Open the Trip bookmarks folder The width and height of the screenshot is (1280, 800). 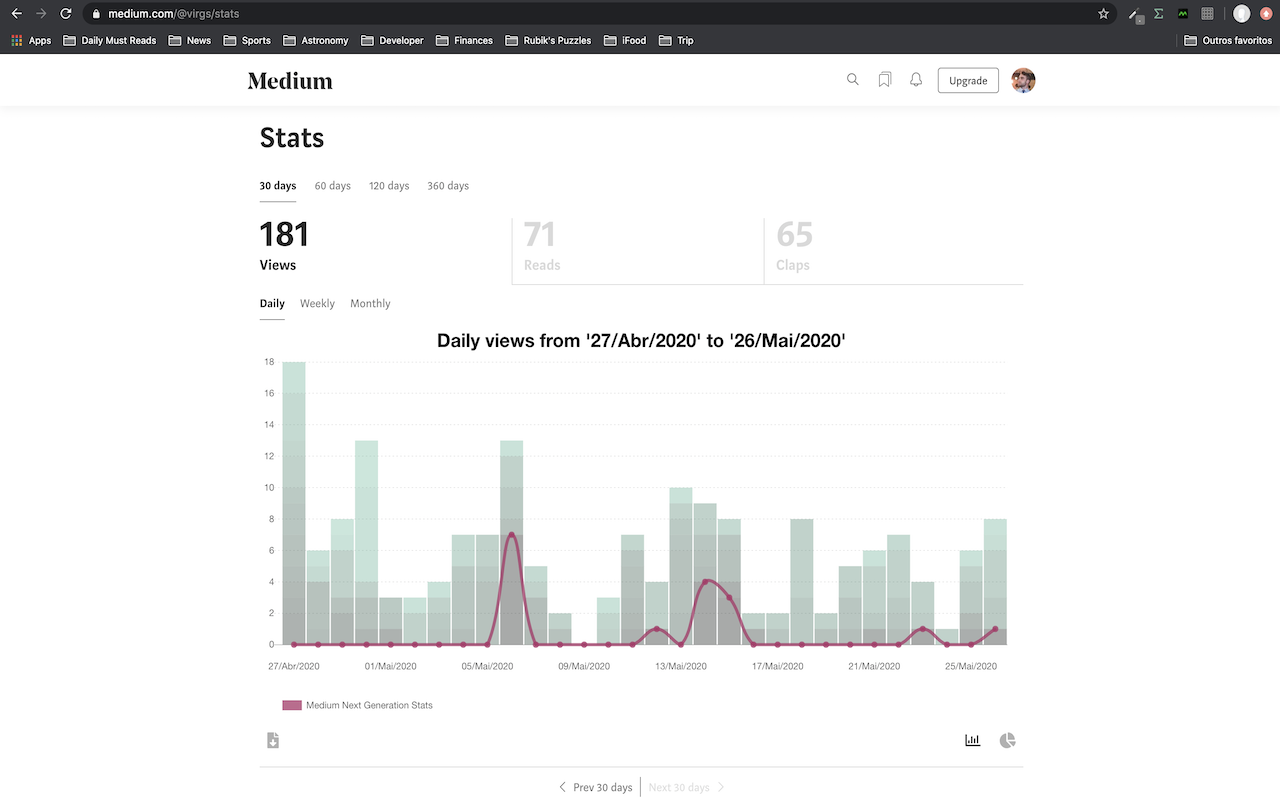pos(676,41)
